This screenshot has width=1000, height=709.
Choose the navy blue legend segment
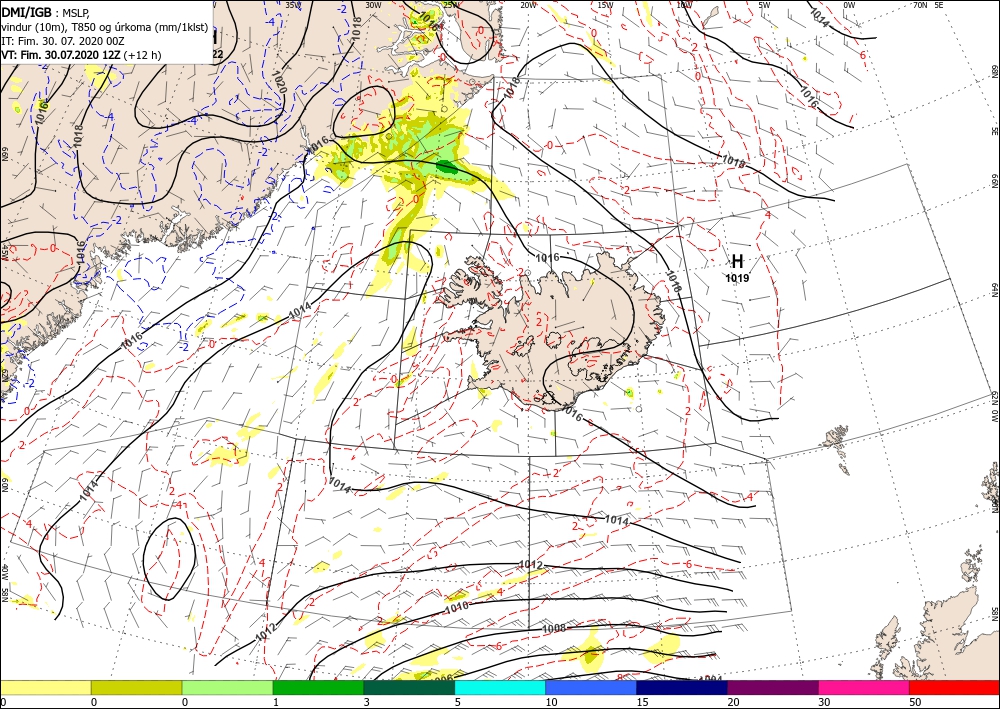[682, 687]
